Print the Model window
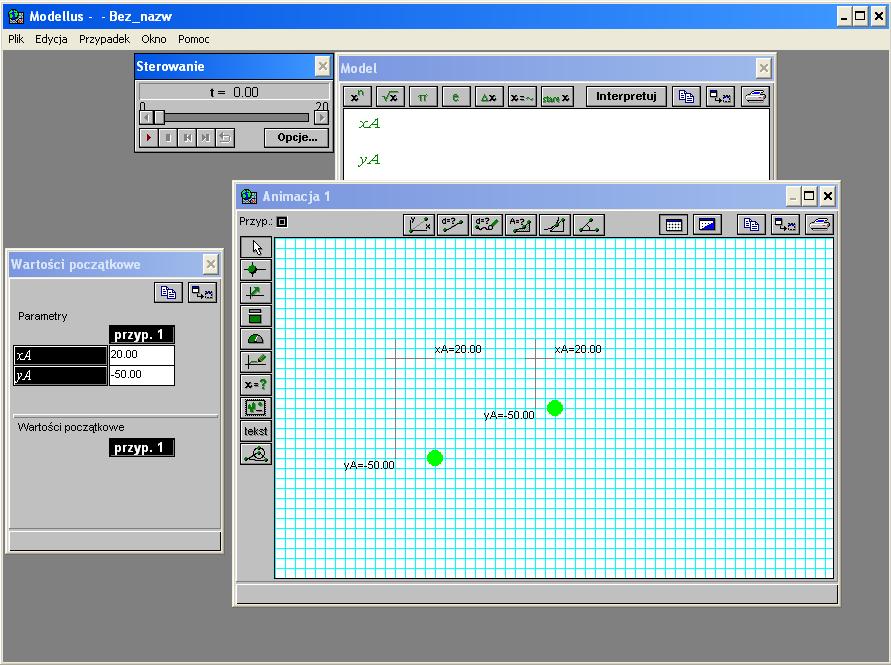The height and width of the screenshot is (665, 891). [x=756, y=97]
